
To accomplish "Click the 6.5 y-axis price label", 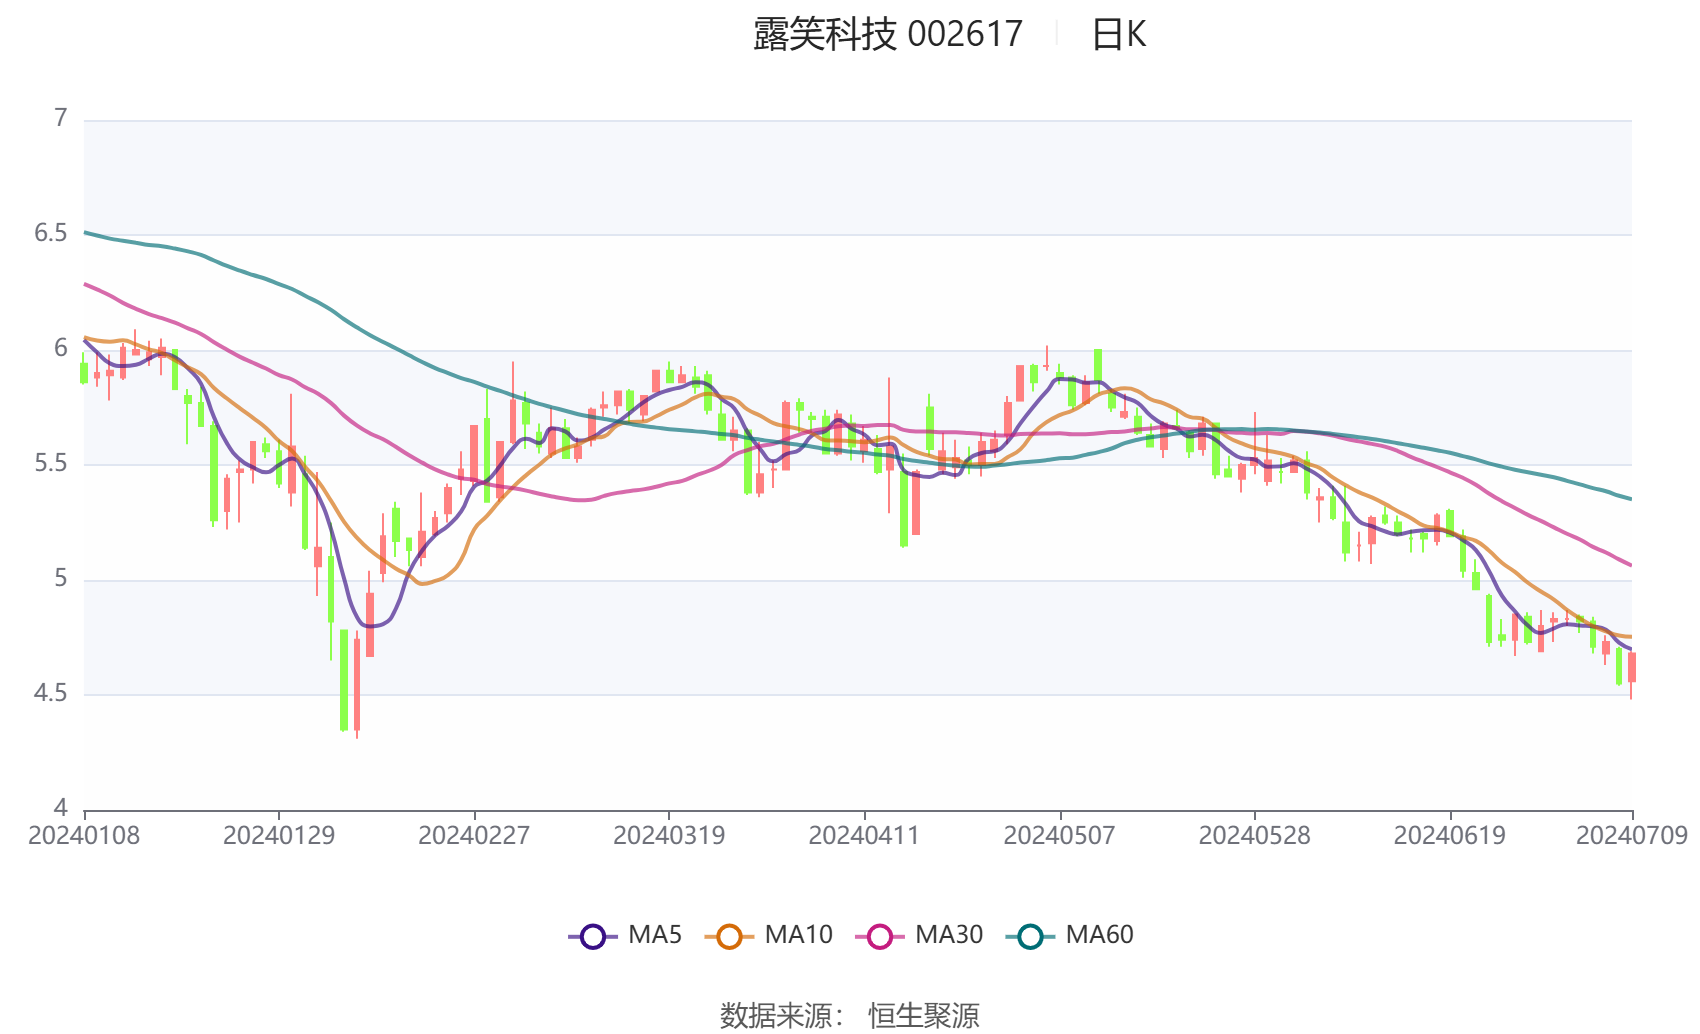I will coord(51,234).
